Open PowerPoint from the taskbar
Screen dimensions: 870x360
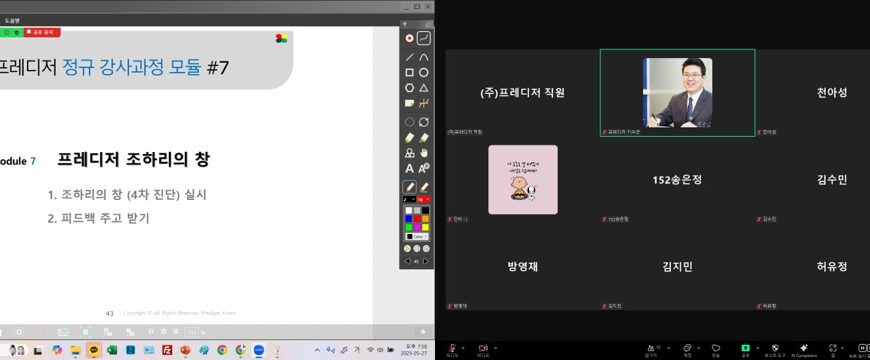click(x=185, y=350)
